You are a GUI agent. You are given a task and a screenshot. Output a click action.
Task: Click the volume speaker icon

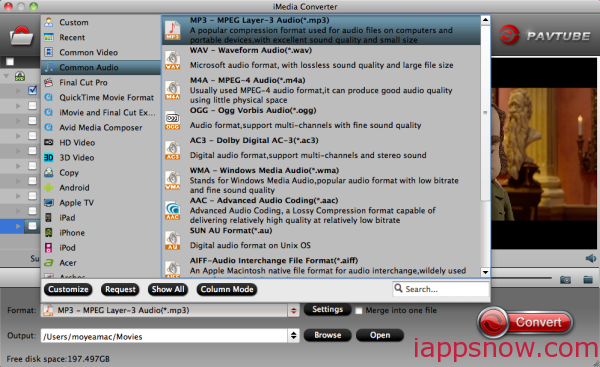pyautogui.click(x=590, y=258)
